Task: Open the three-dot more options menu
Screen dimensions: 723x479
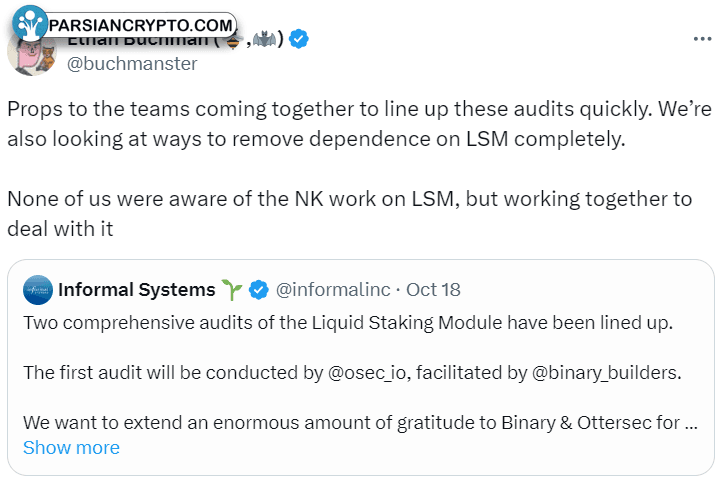Action: [702, 39]
